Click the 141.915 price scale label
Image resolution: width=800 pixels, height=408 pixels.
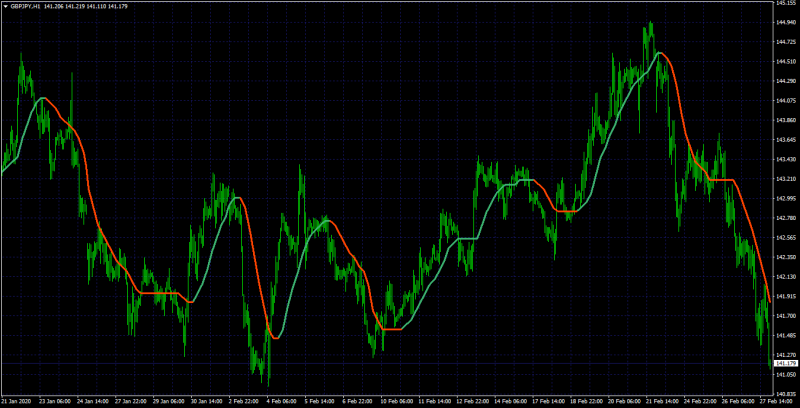point(786,296)
